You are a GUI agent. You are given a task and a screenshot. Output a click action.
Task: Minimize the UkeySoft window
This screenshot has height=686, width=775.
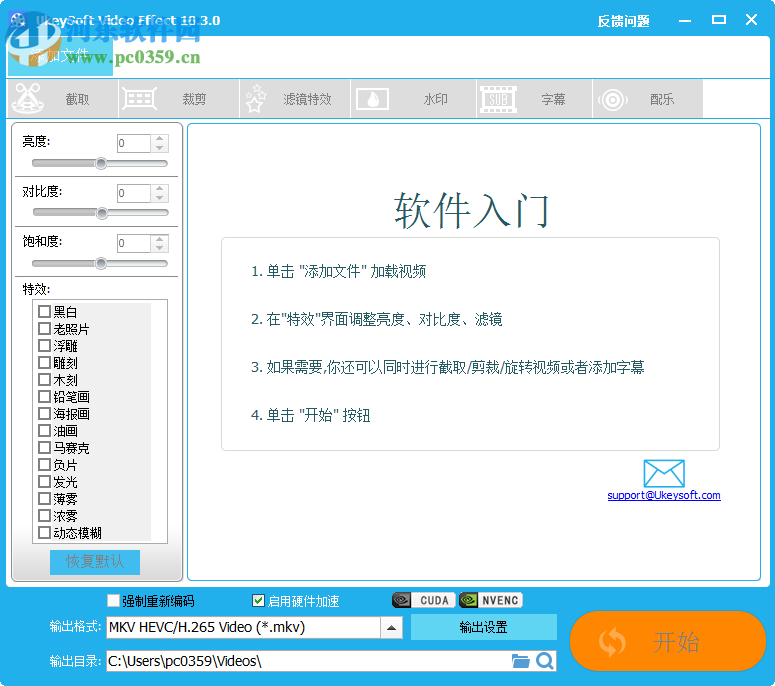685,21
